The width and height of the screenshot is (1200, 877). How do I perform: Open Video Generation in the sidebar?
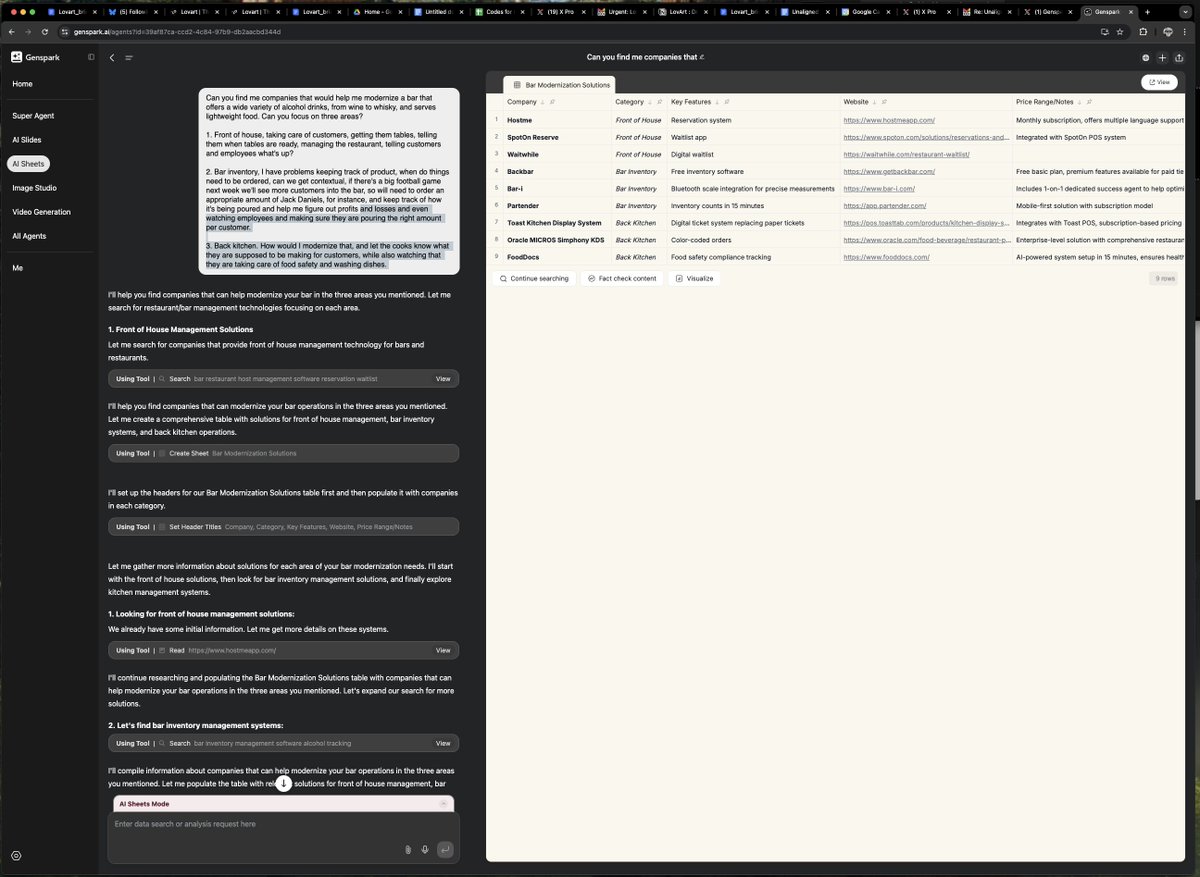[x=41, y=212]
